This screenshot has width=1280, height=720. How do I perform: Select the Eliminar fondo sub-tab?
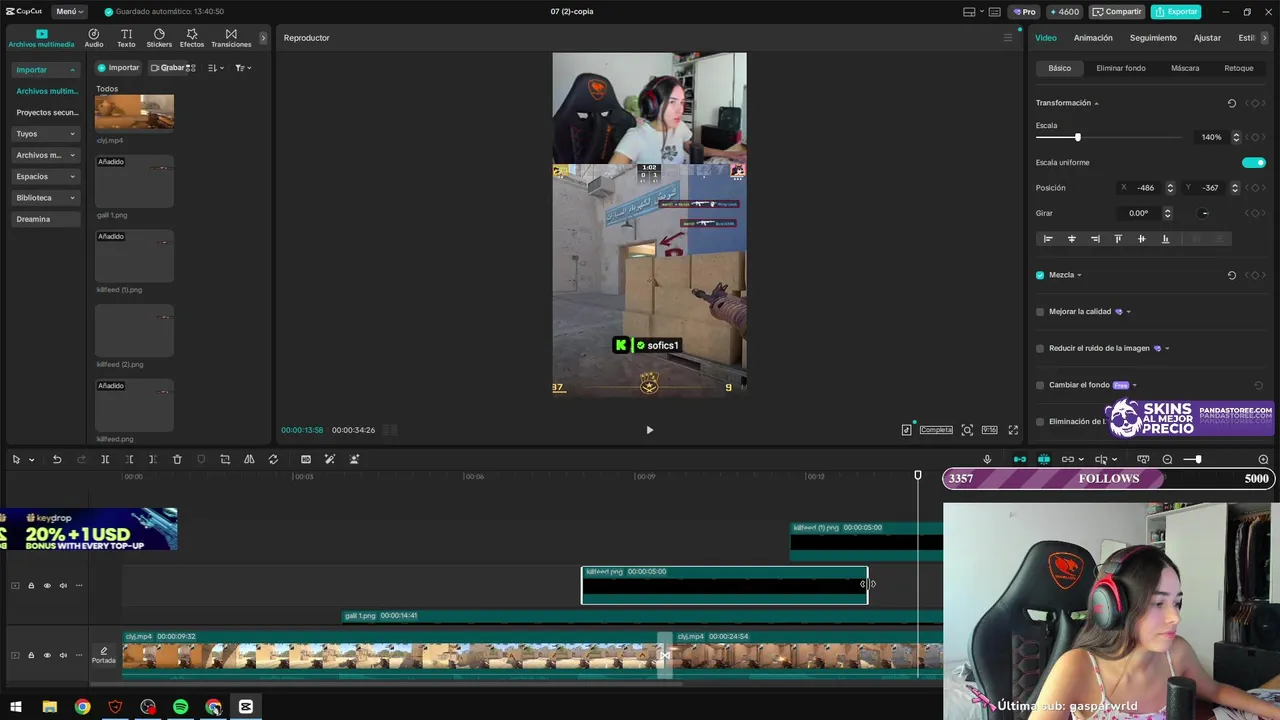(1121, 68)
